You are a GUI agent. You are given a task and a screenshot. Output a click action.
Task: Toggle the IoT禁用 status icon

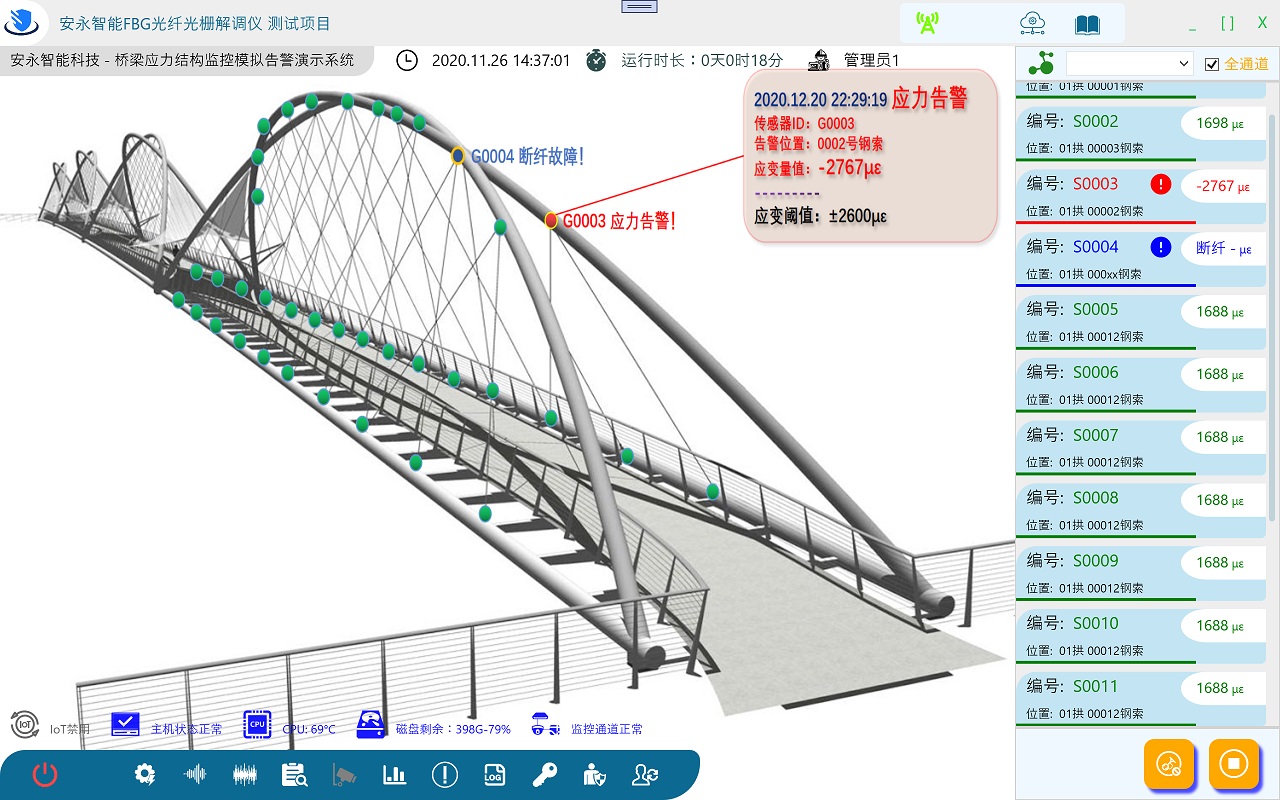pos(24,726)
